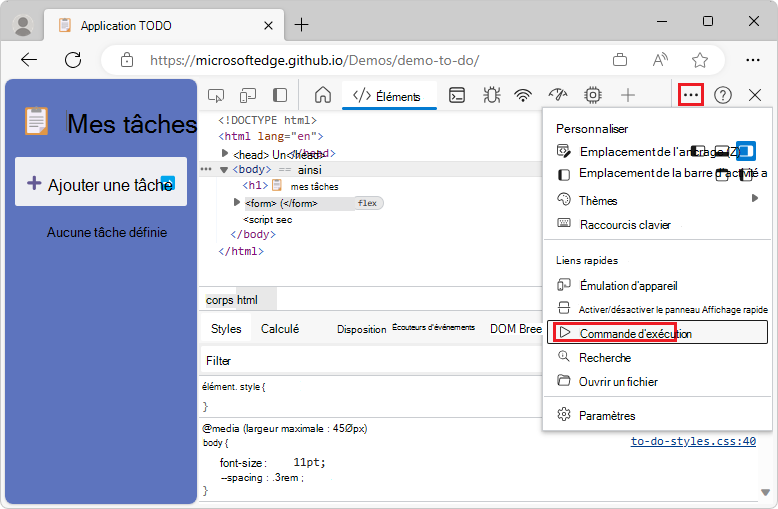Reload the page
The height and width of the screenshot is (509, 778).
click(73, 60)
